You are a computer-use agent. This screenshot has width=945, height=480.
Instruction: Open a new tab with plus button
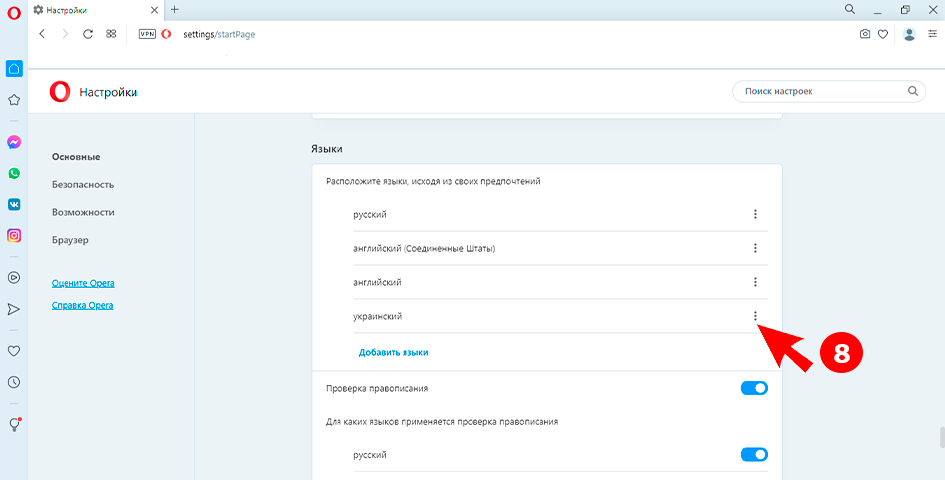(x=175, y=9)
